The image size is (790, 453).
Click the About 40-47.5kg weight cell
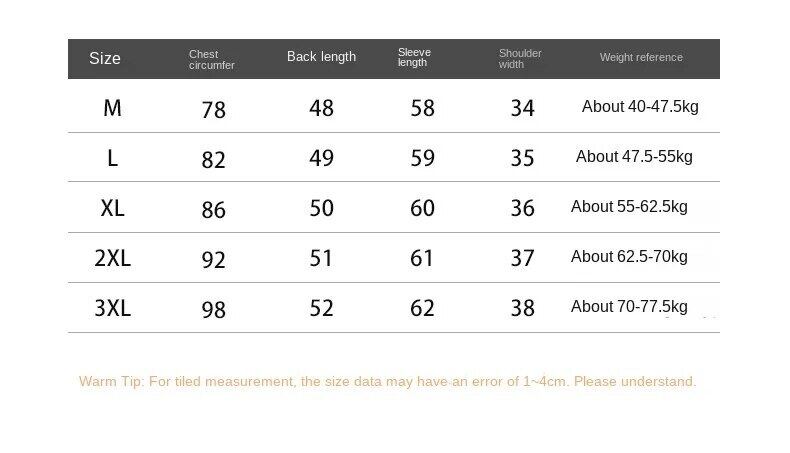coord(640,107)
